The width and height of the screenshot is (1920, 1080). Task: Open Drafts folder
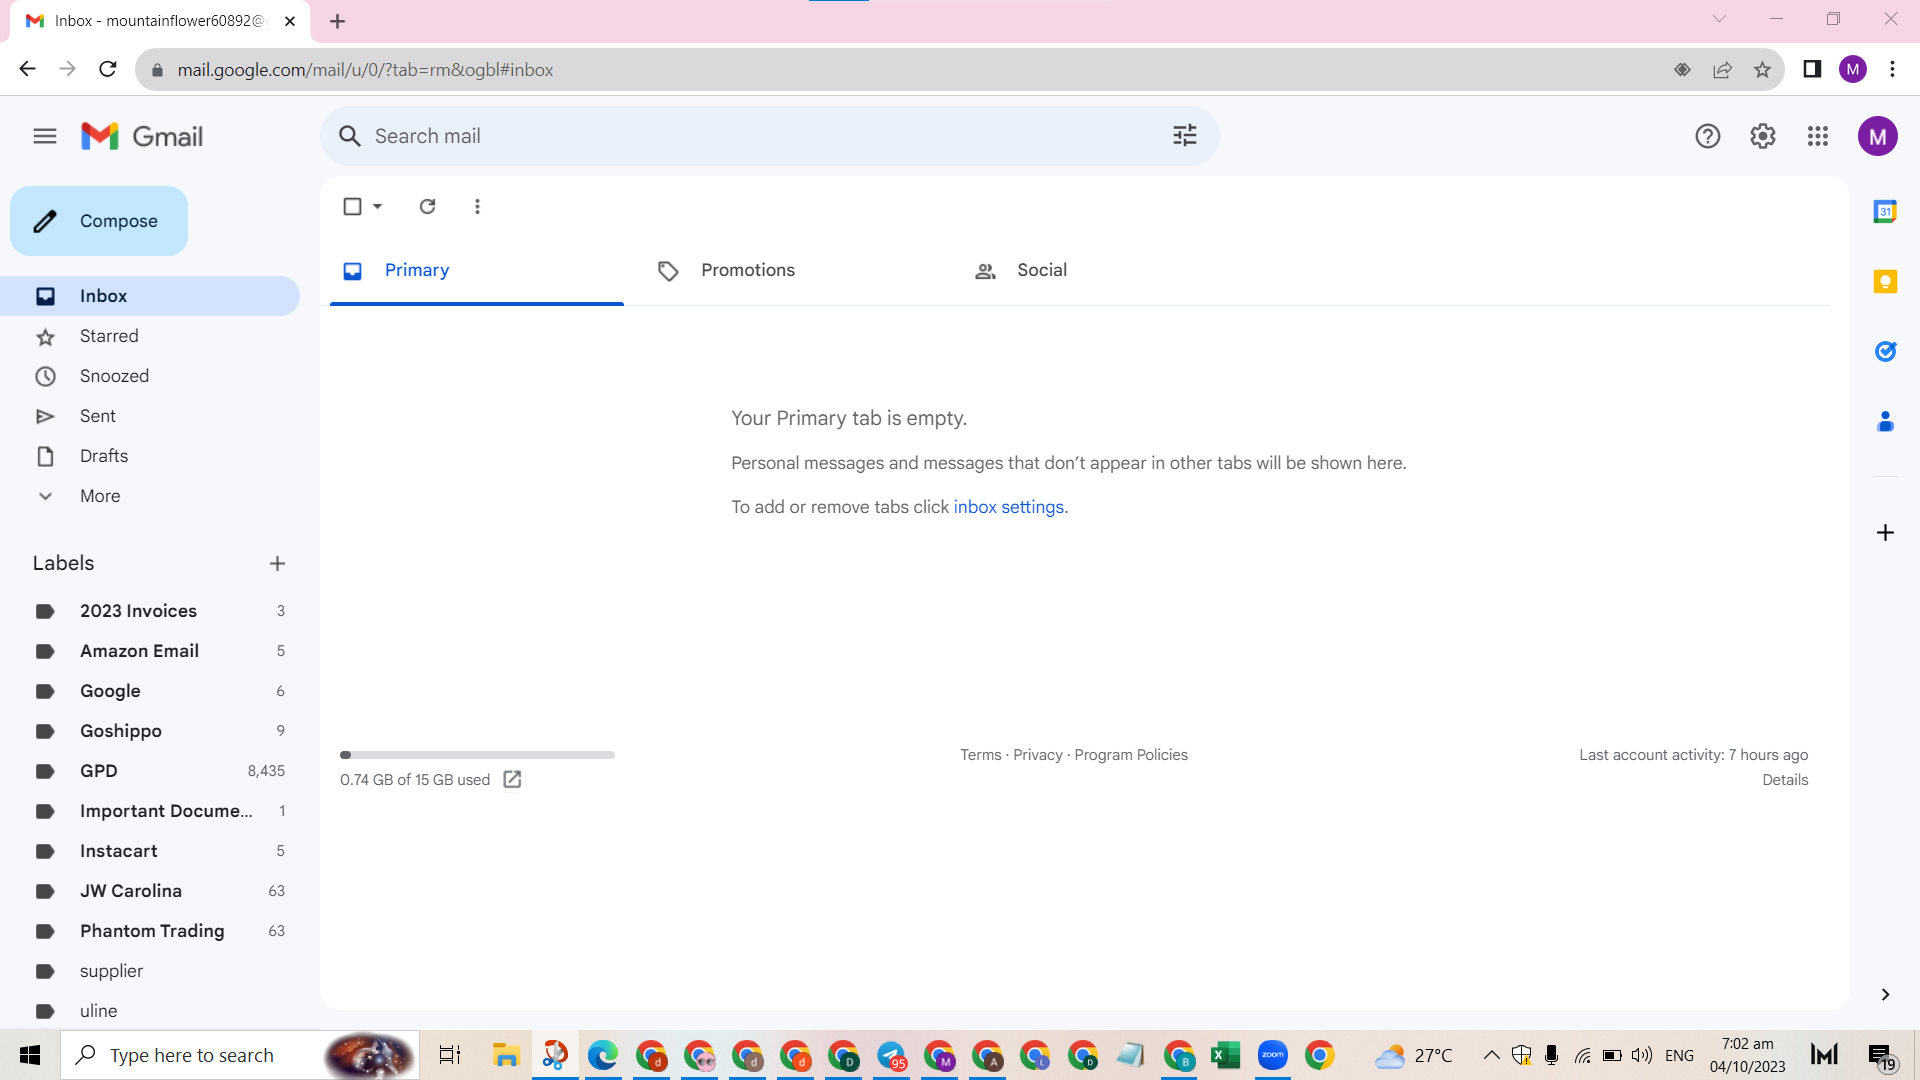(x=150, y=456)
